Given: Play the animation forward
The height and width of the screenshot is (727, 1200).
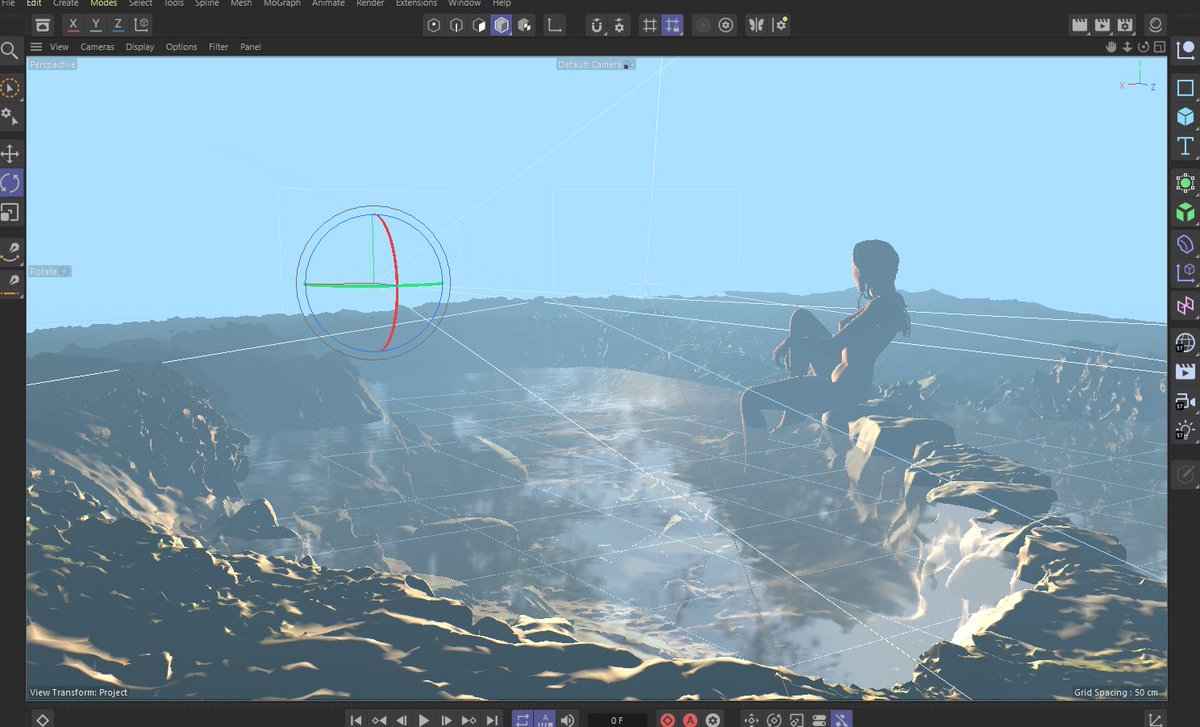Looking at the screenshot, I should (424, 719).
